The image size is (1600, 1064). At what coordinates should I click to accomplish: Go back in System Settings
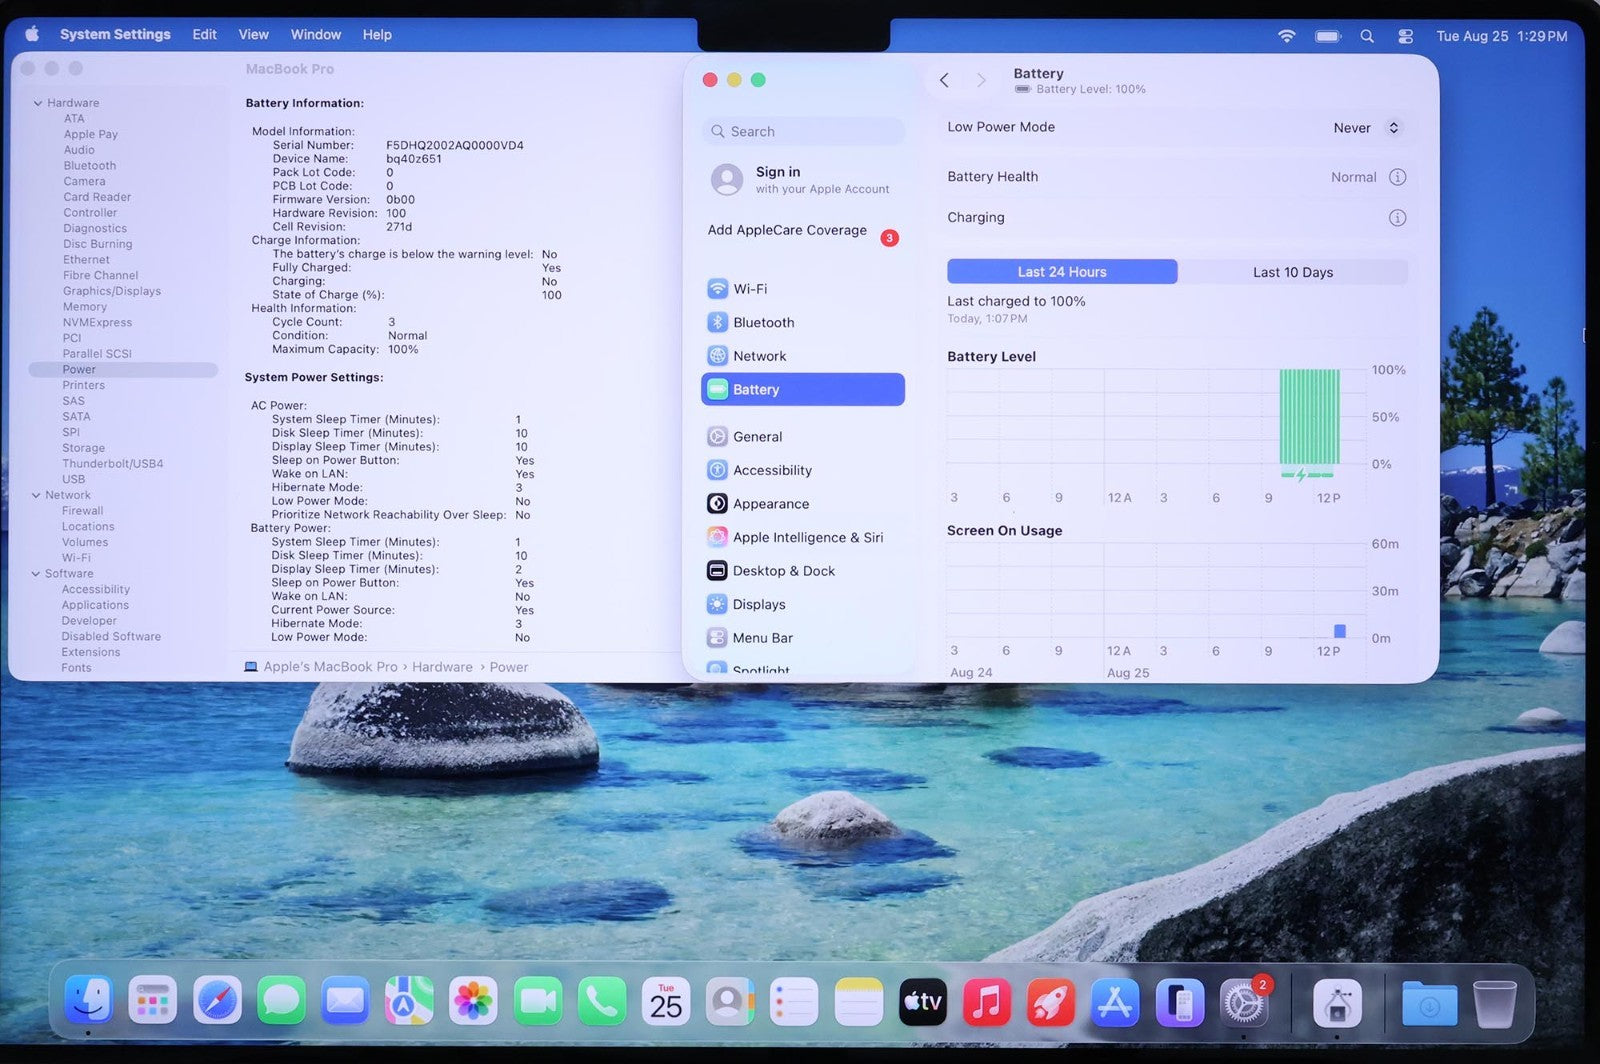point(944,80)
